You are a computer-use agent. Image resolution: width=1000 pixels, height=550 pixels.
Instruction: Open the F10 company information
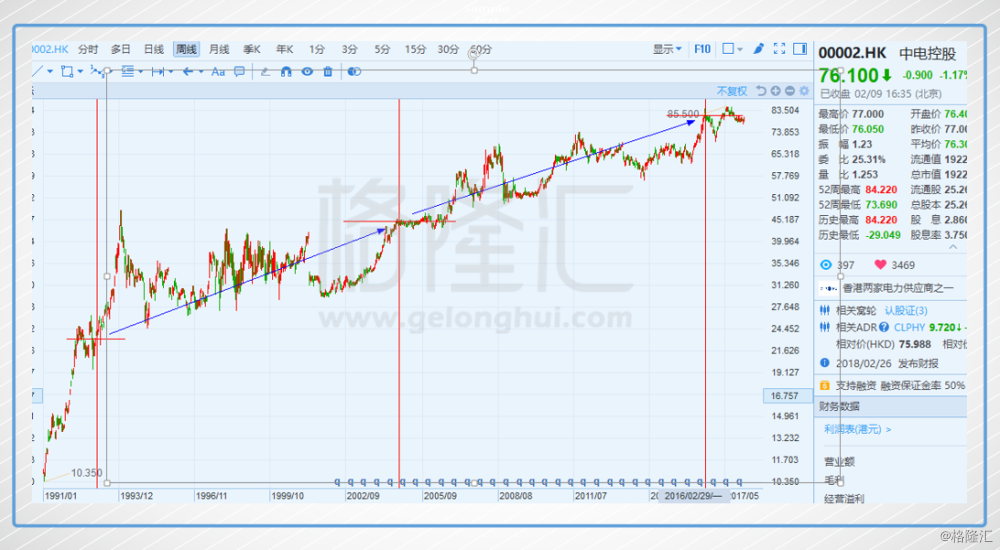702,49
